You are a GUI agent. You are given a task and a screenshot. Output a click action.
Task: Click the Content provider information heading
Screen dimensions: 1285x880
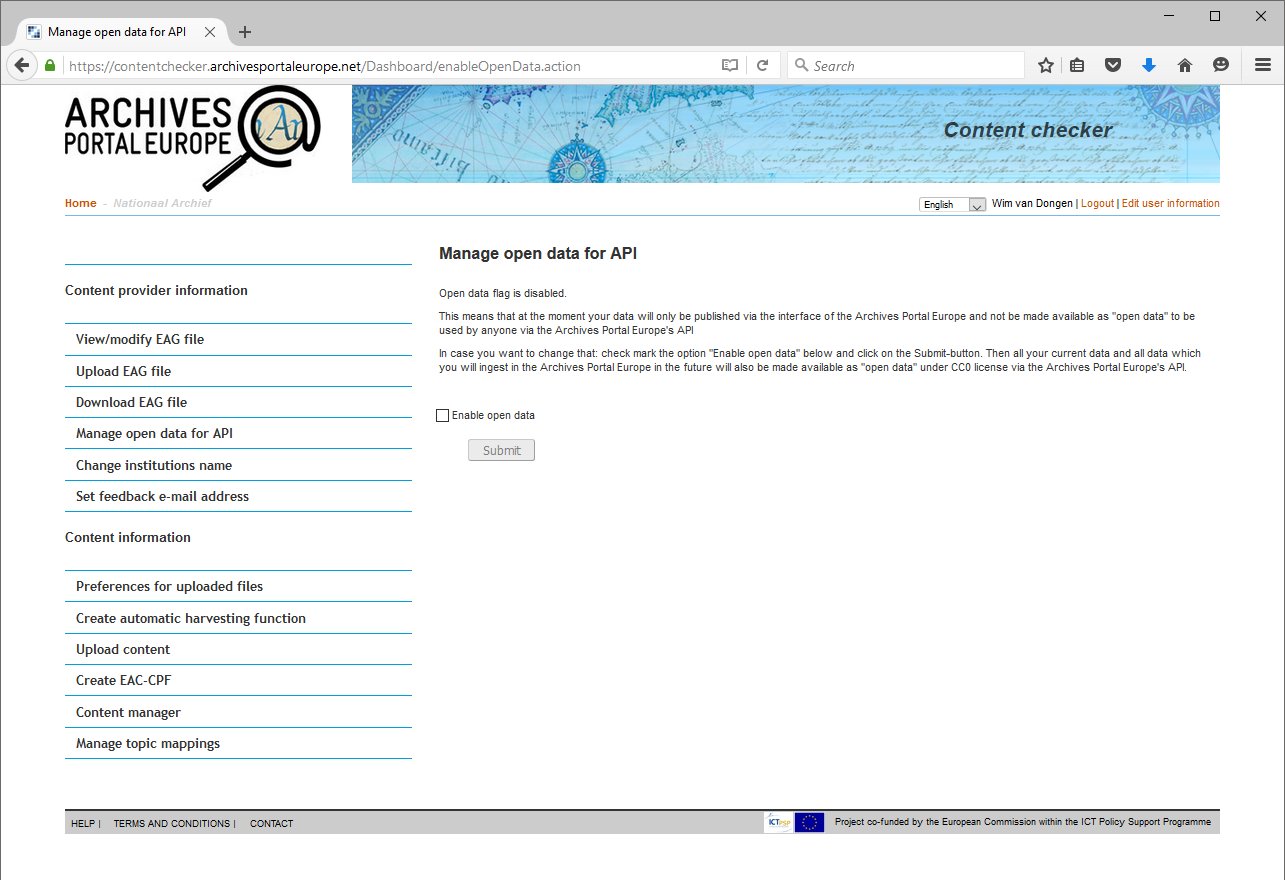156,291
